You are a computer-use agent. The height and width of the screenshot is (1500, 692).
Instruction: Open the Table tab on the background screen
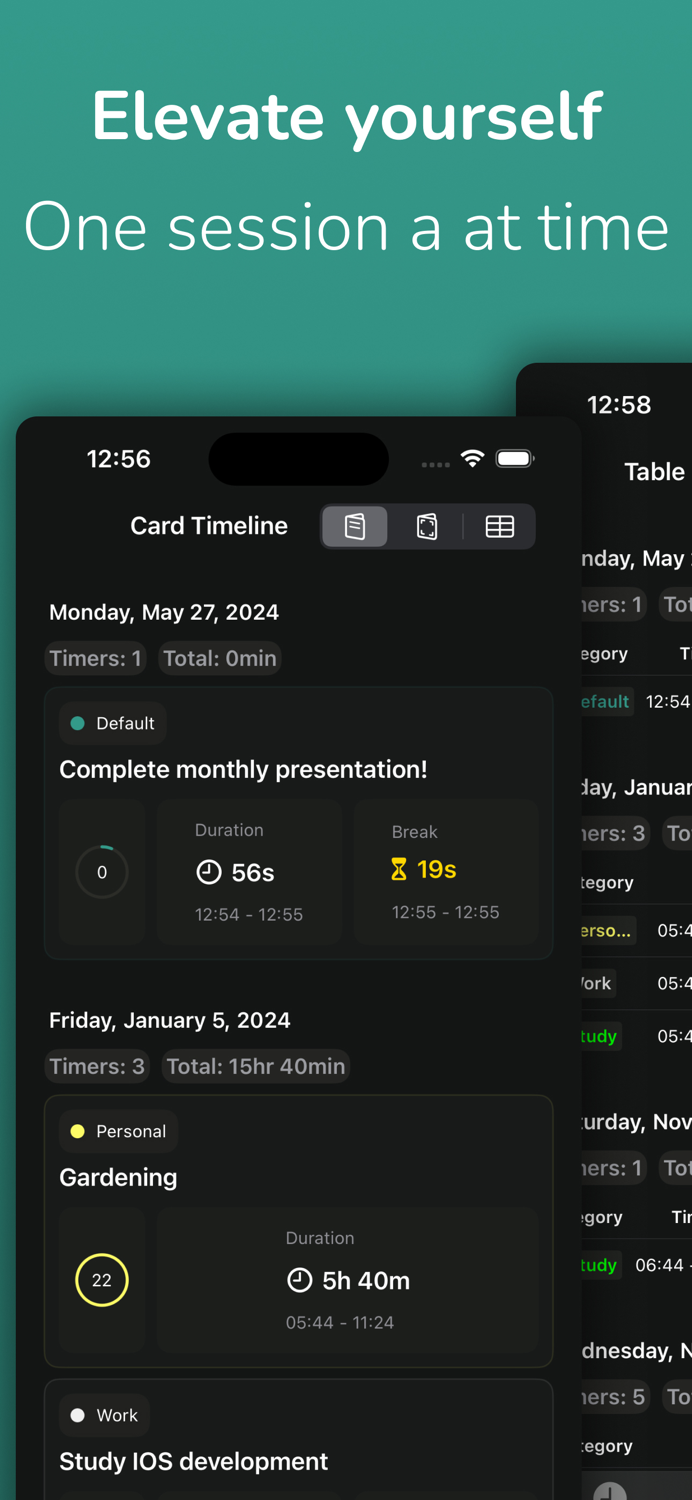tap(655, 471)
